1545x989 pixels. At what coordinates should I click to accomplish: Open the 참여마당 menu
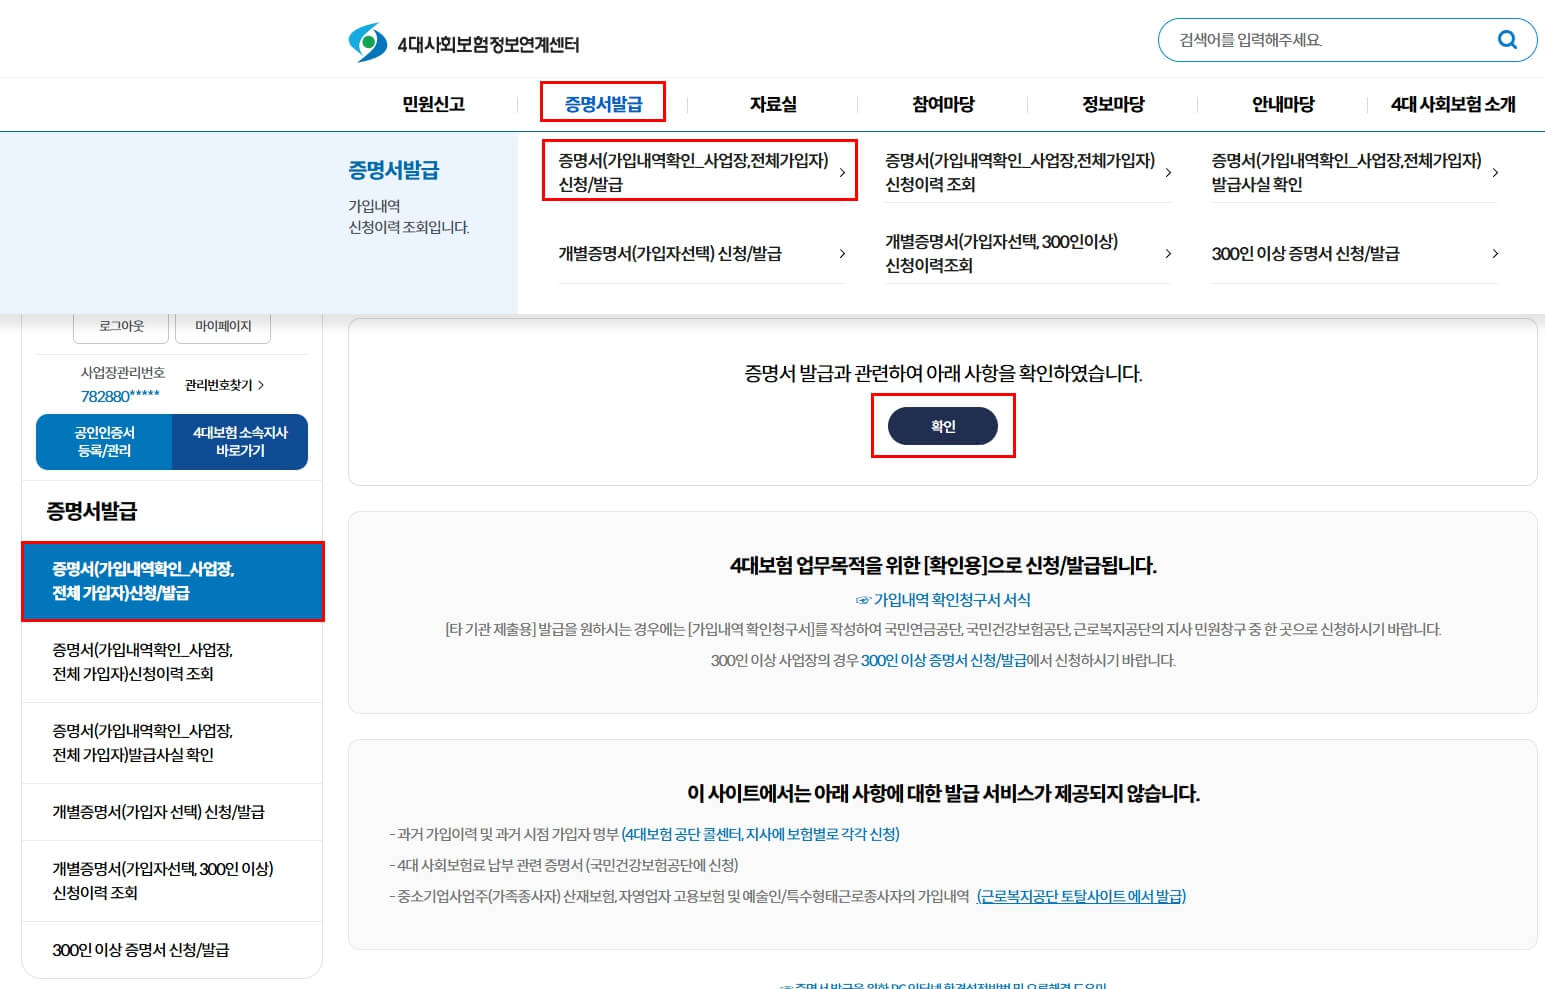point(940,103)
